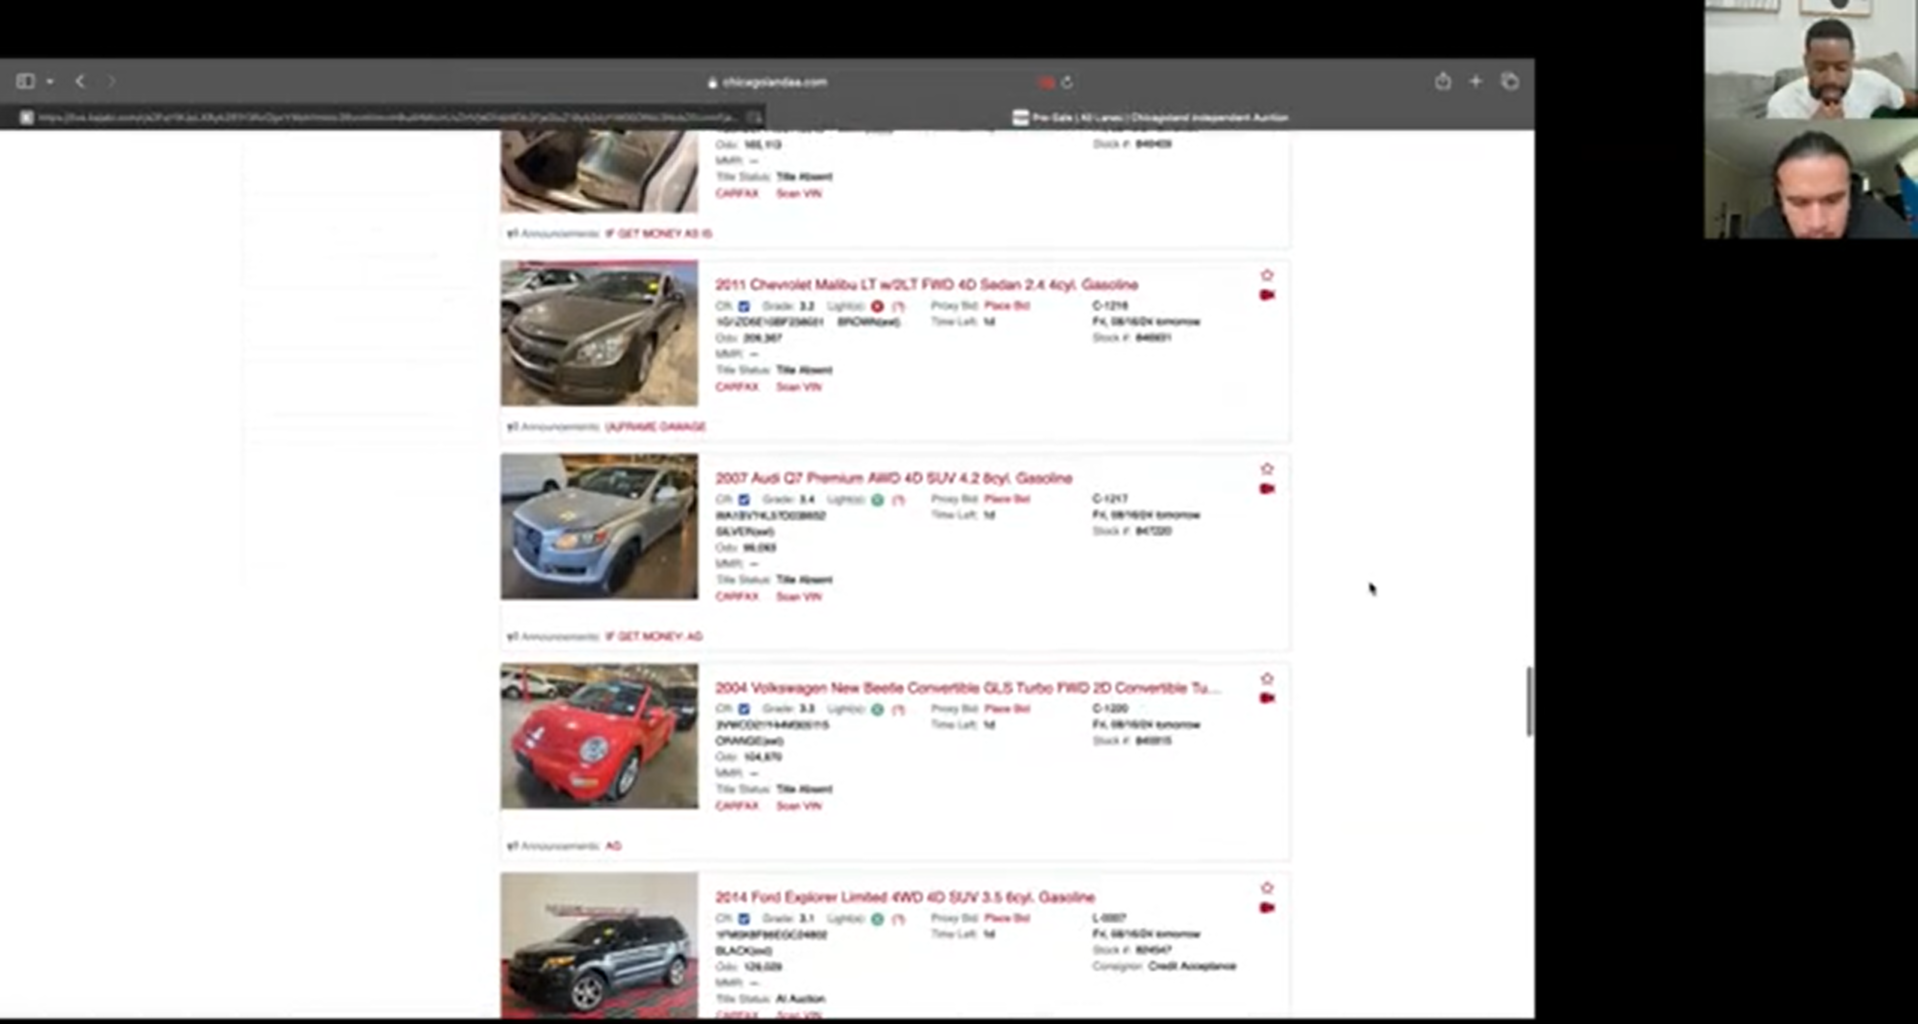Image resolution: width=1919 pixels, height=1025 pixels.
Task: Open the Safari share icon
Action: 1442,81
